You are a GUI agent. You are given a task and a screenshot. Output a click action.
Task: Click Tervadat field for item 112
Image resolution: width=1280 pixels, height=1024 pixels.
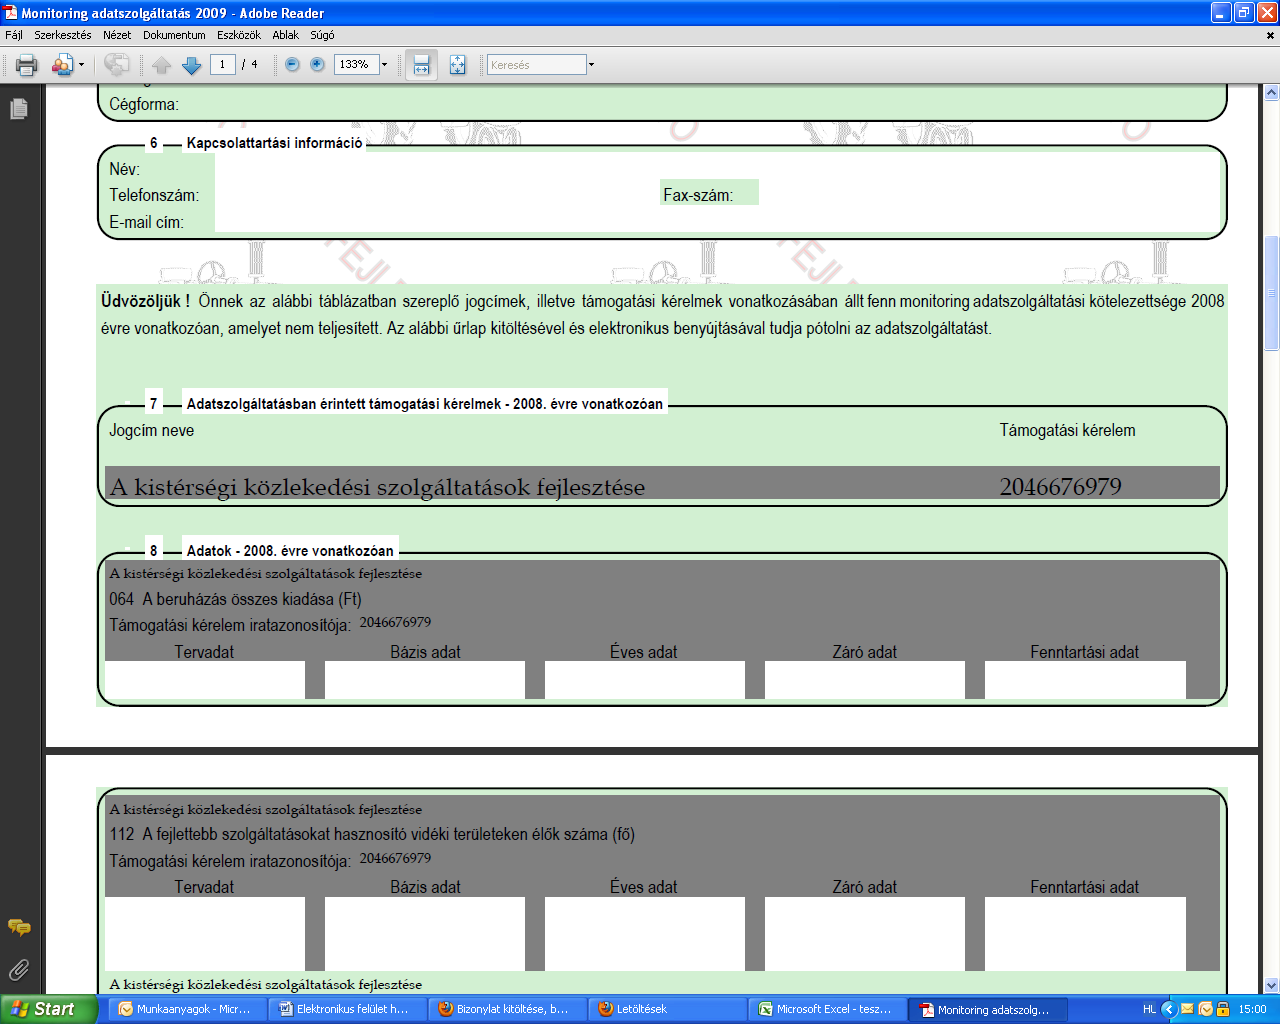[x=205, y=934]
